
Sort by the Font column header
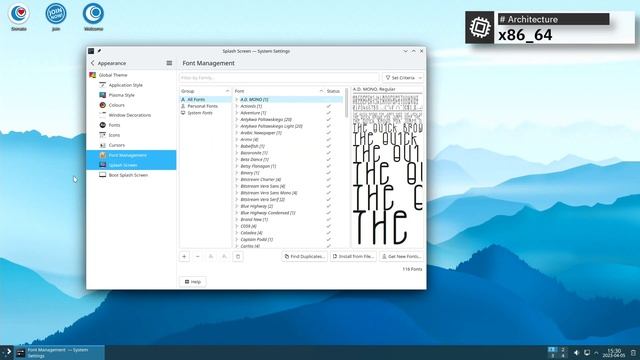[279, 91]
